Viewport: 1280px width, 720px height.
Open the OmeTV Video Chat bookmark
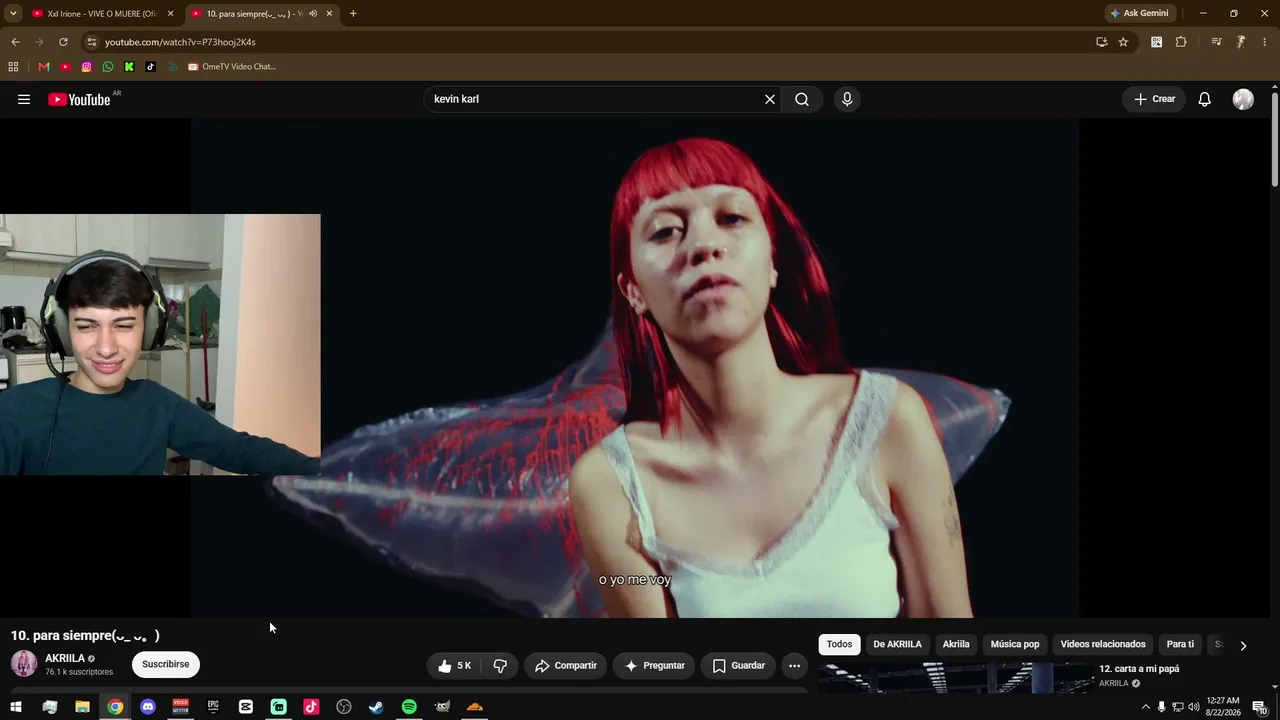232,67
